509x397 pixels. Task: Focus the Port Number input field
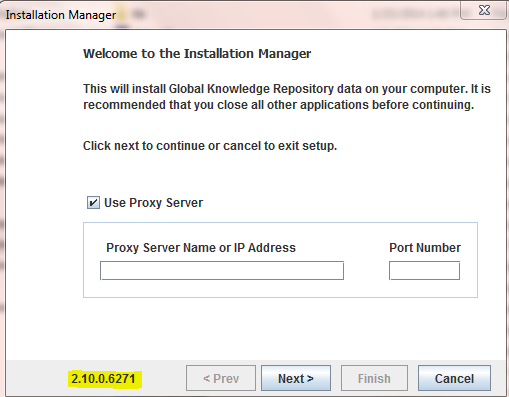tap(424, 270)
